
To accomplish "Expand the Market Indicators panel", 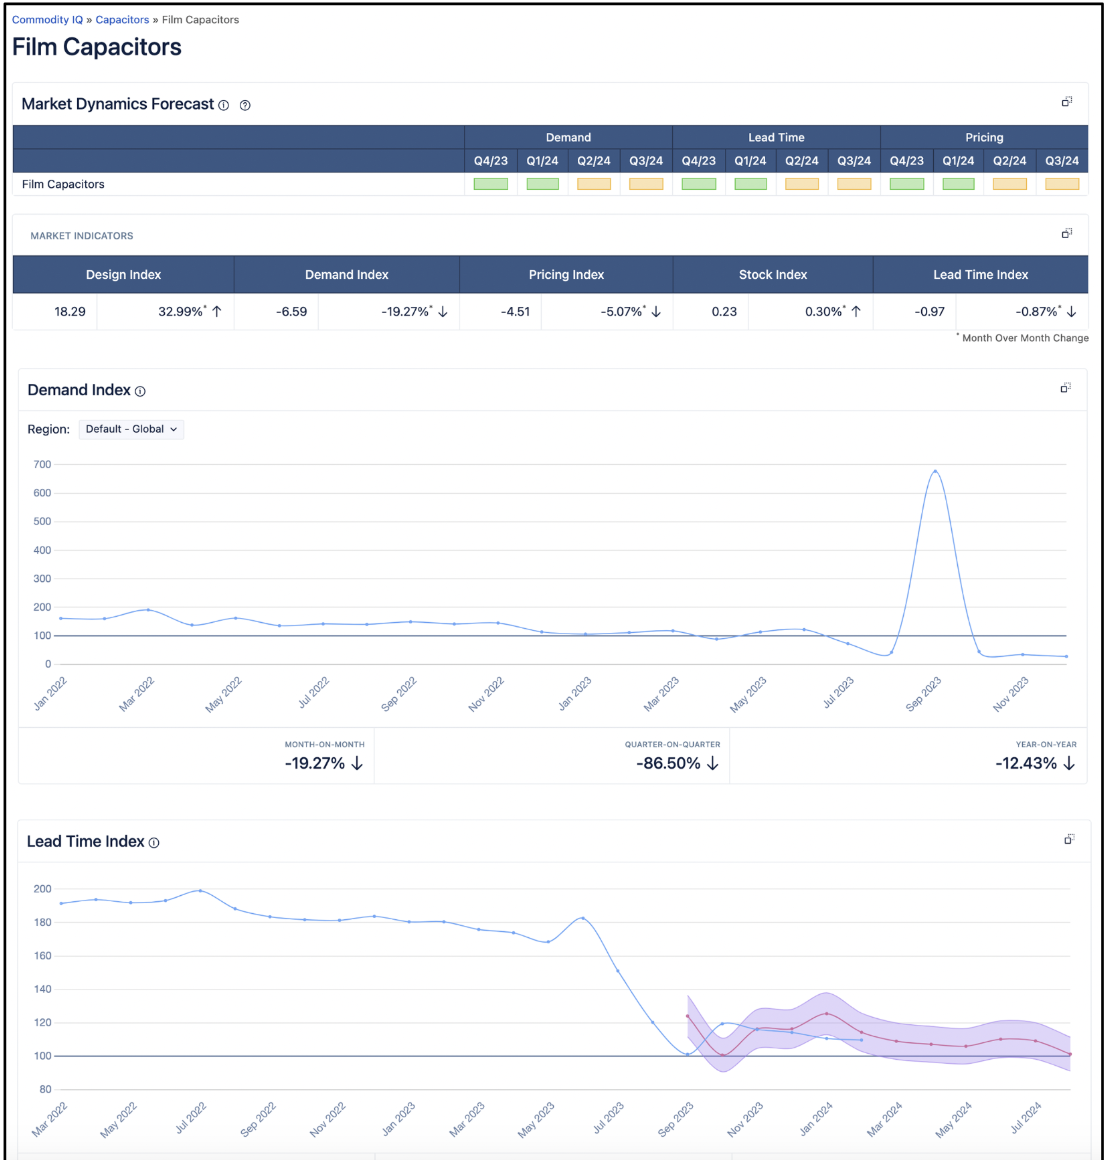I will [x=1067, y=234].
